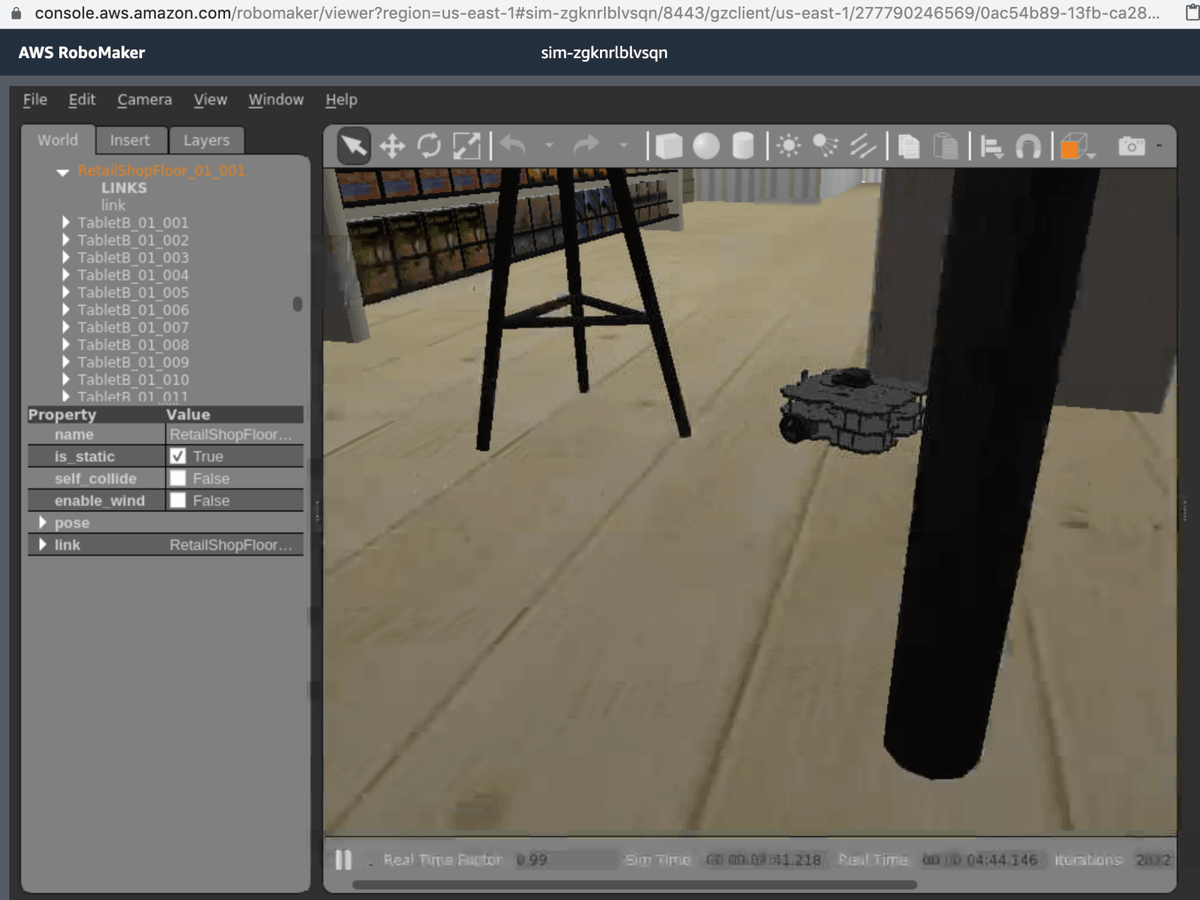The width and height of the screenshot is (1200, 900).
Task: Collapse the RetailShopFloor_01_001 tree
Action: 63,172
